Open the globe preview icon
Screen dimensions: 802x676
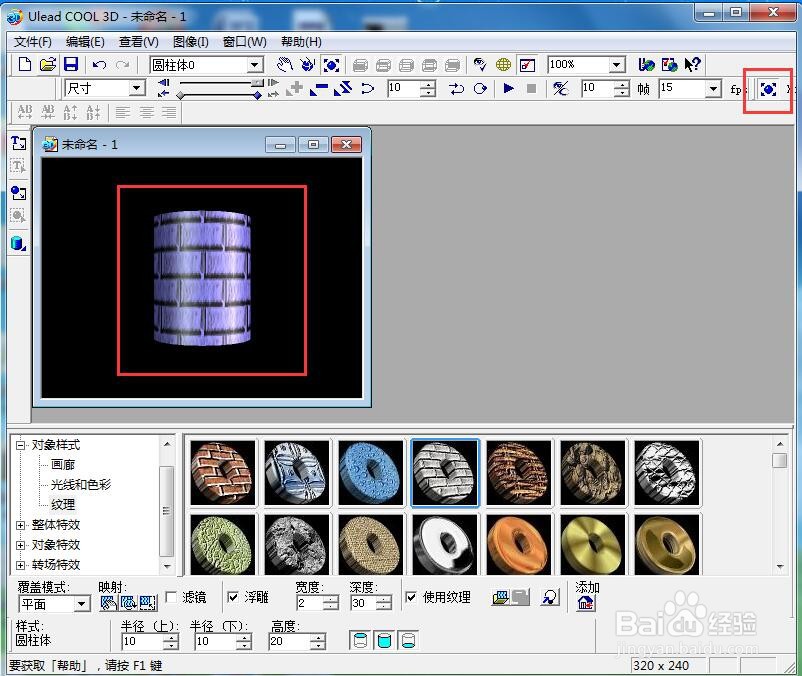click(503, 64)
